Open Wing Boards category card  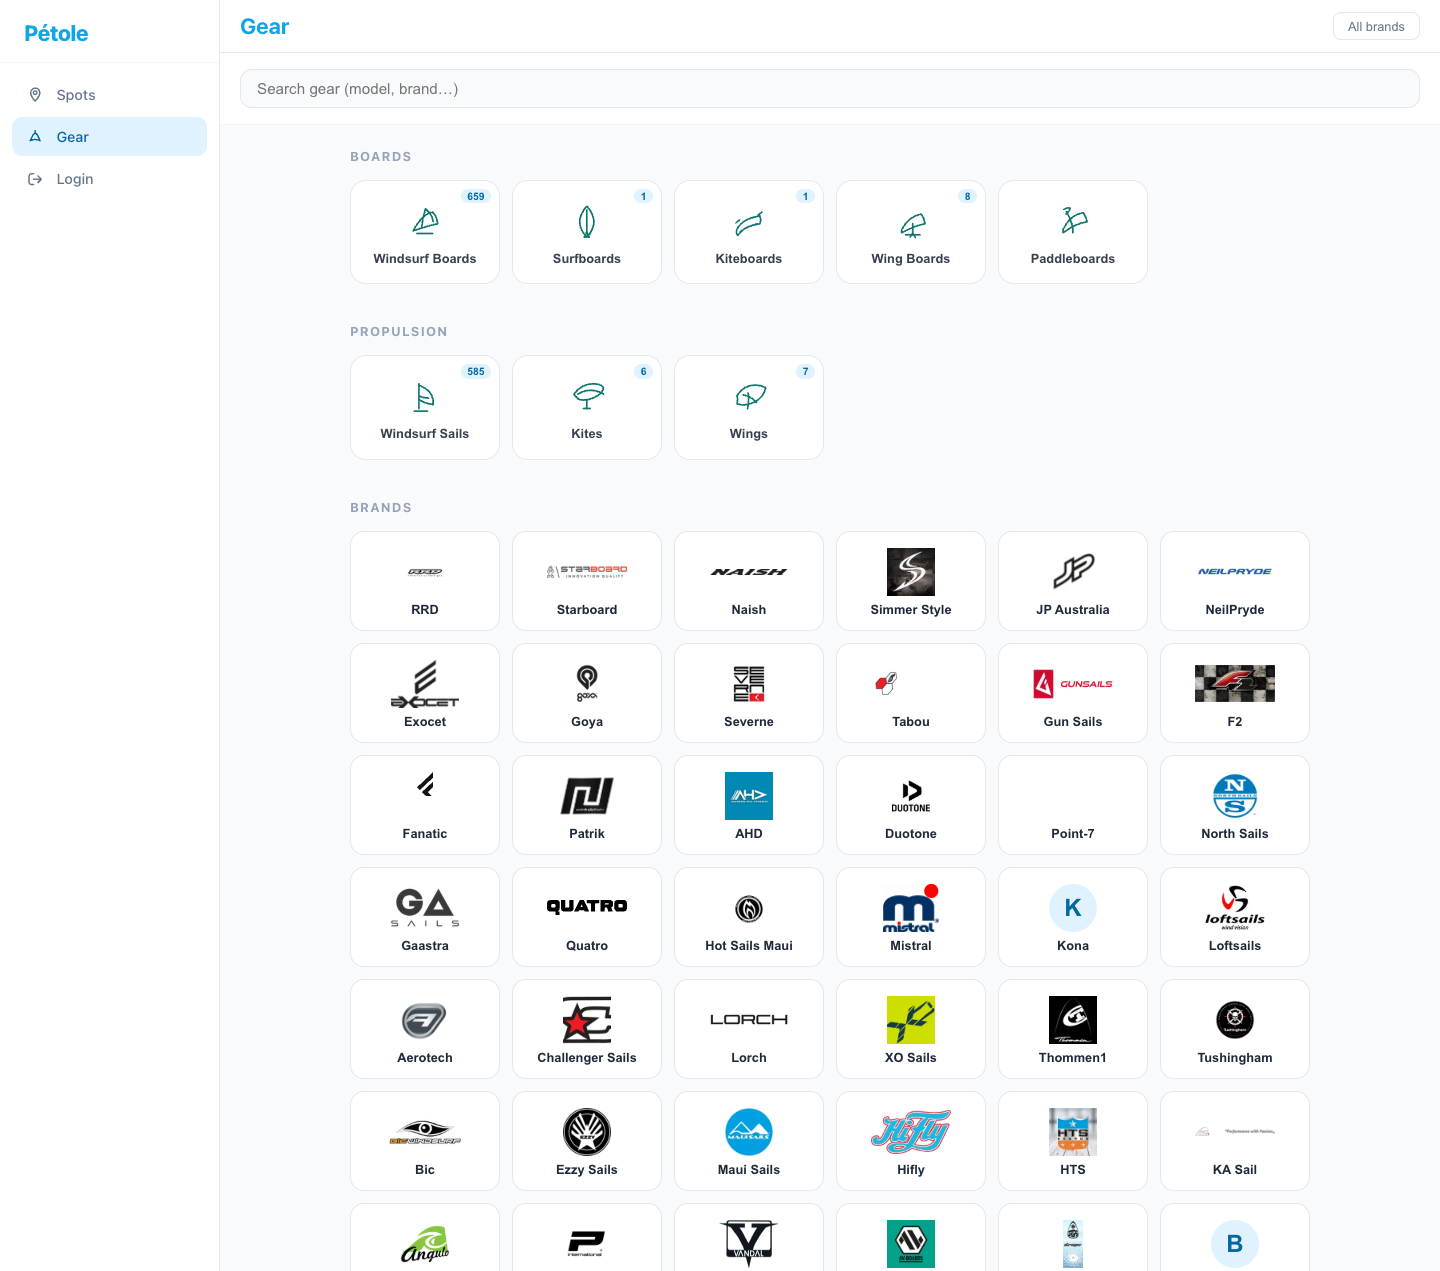point(911,232)
